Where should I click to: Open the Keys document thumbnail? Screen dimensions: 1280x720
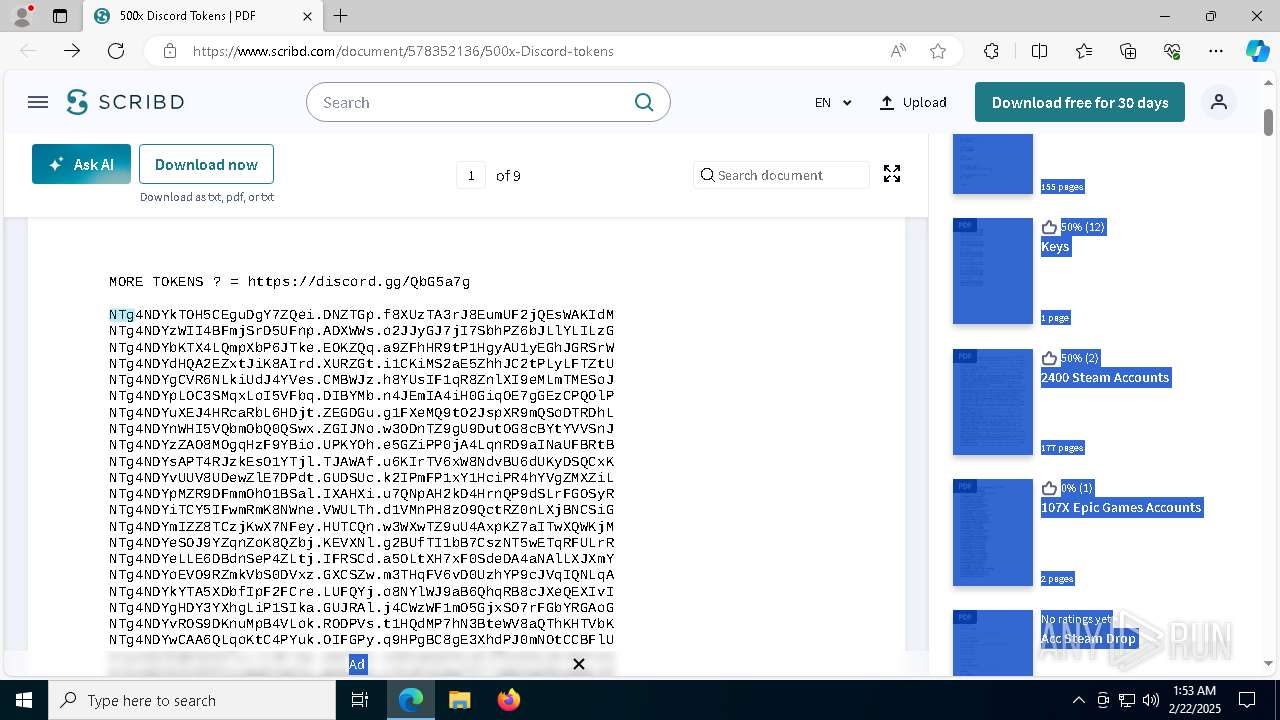coord(992,271)
